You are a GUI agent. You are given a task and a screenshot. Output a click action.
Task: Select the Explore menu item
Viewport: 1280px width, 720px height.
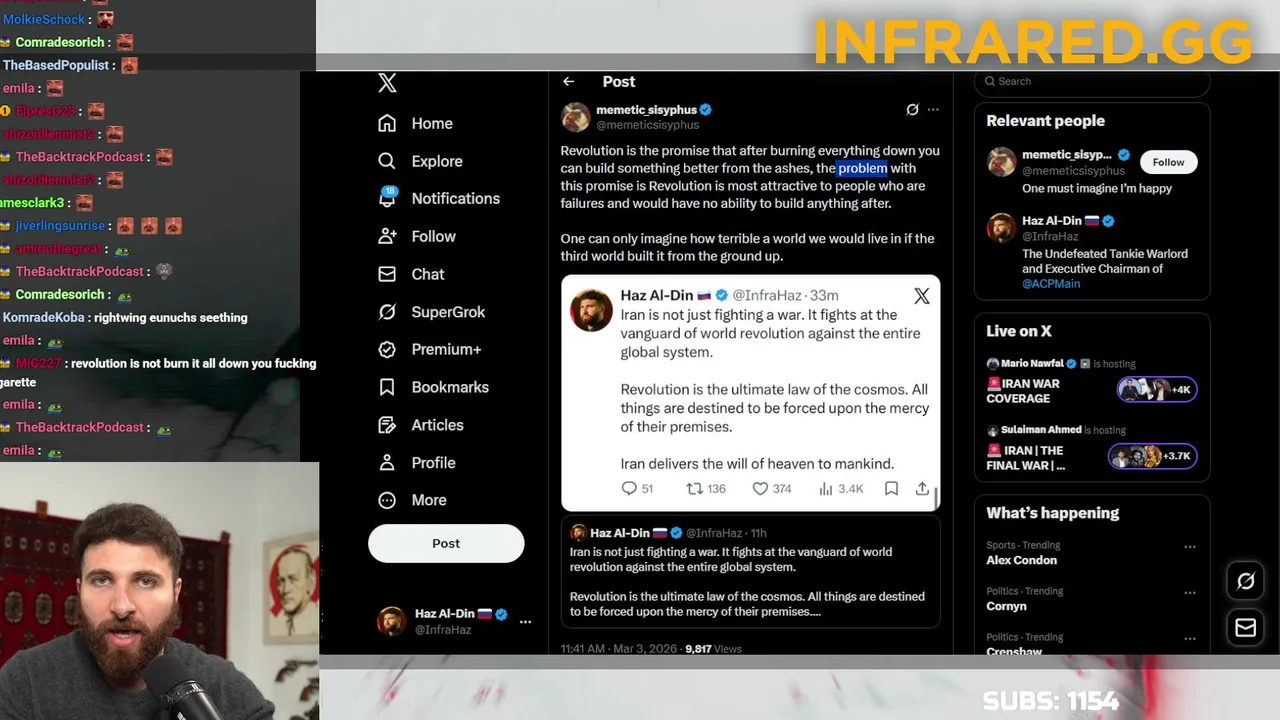tap(437, 161)
